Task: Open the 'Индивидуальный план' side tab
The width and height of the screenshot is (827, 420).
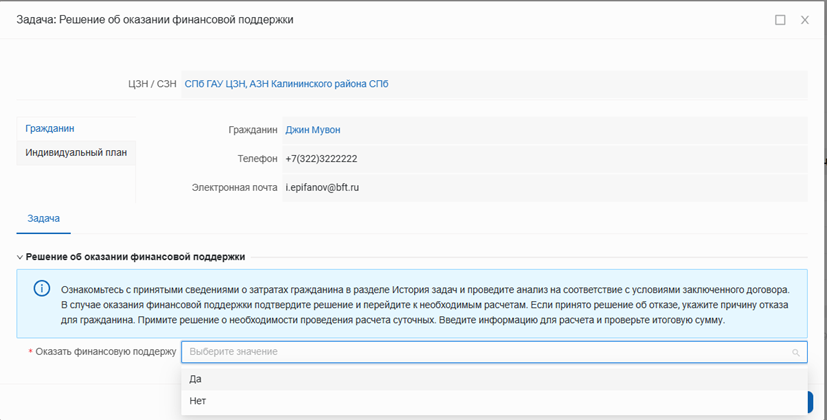Action: click(x=76, y=153)
